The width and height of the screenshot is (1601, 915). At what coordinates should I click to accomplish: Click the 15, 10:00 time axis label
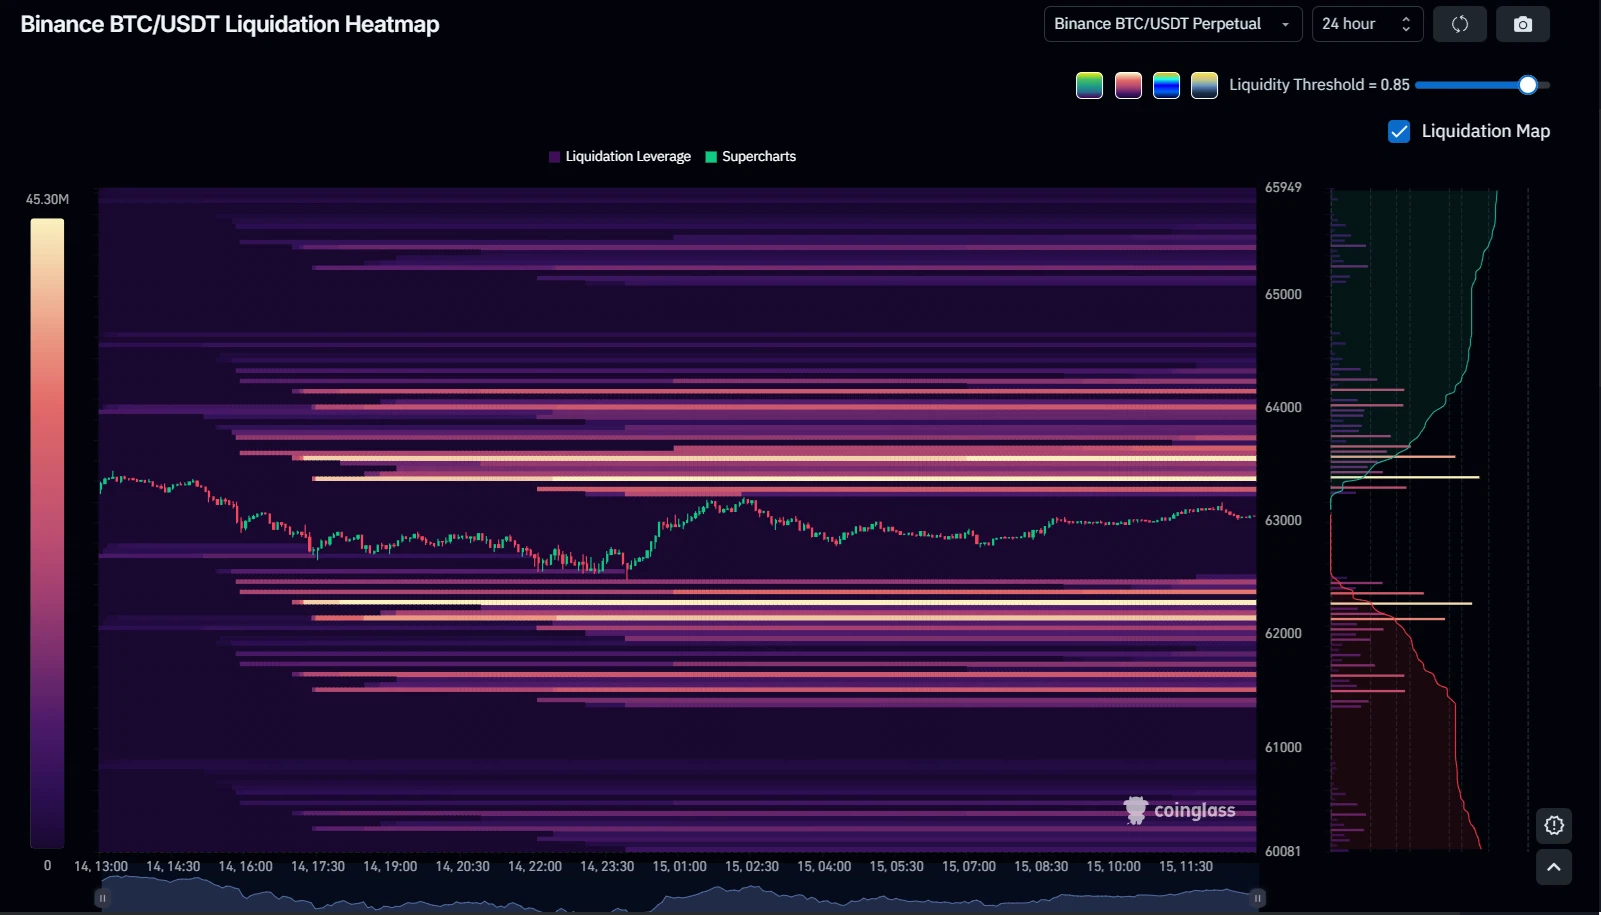(x=1113, y=867)
